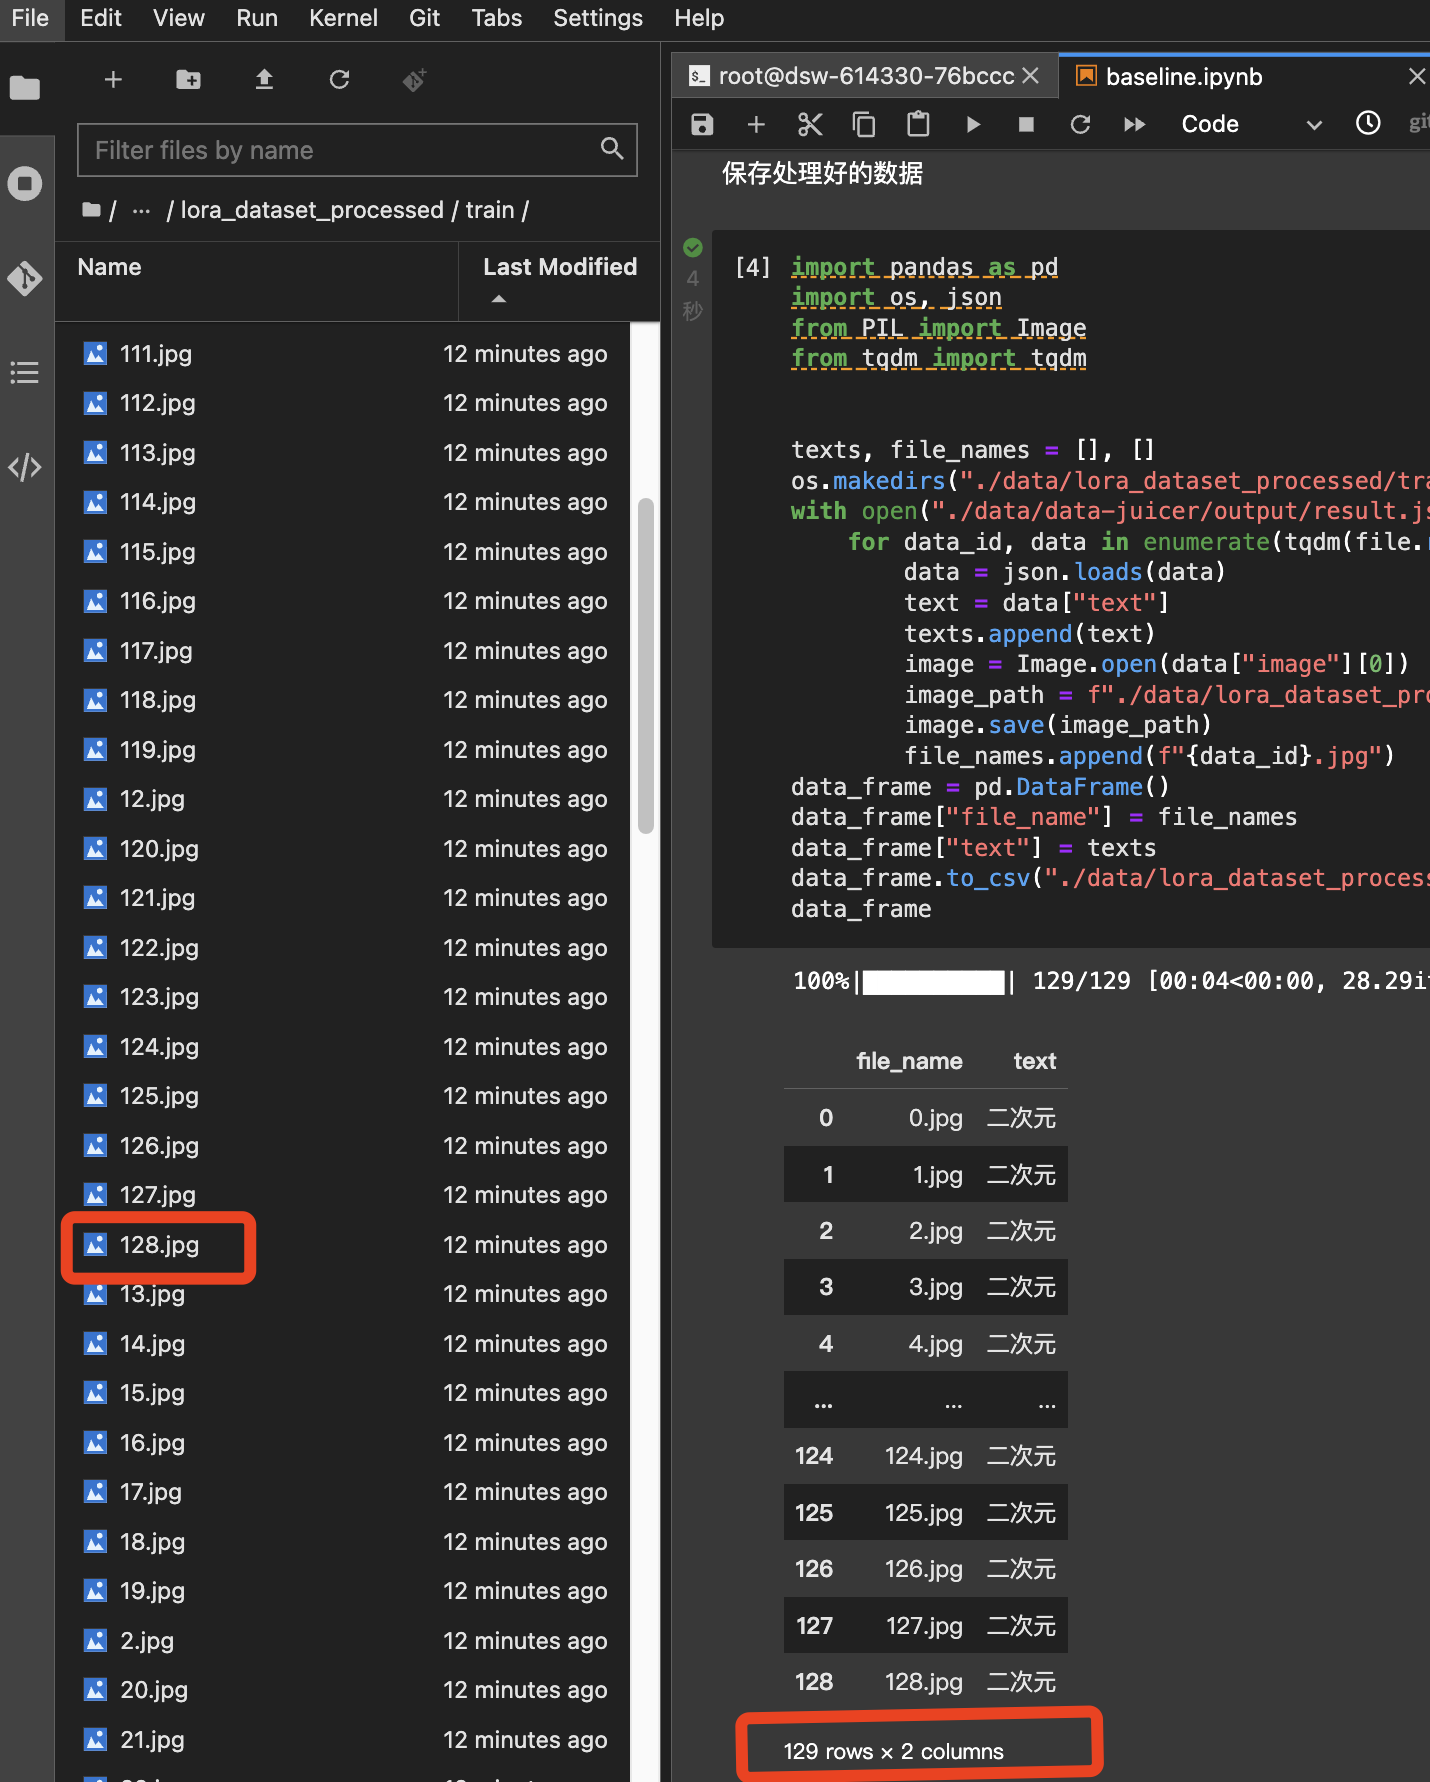Select file 13.jpg
The height and width of the screenshot is (1782, 1430).
click(343, 1294)
